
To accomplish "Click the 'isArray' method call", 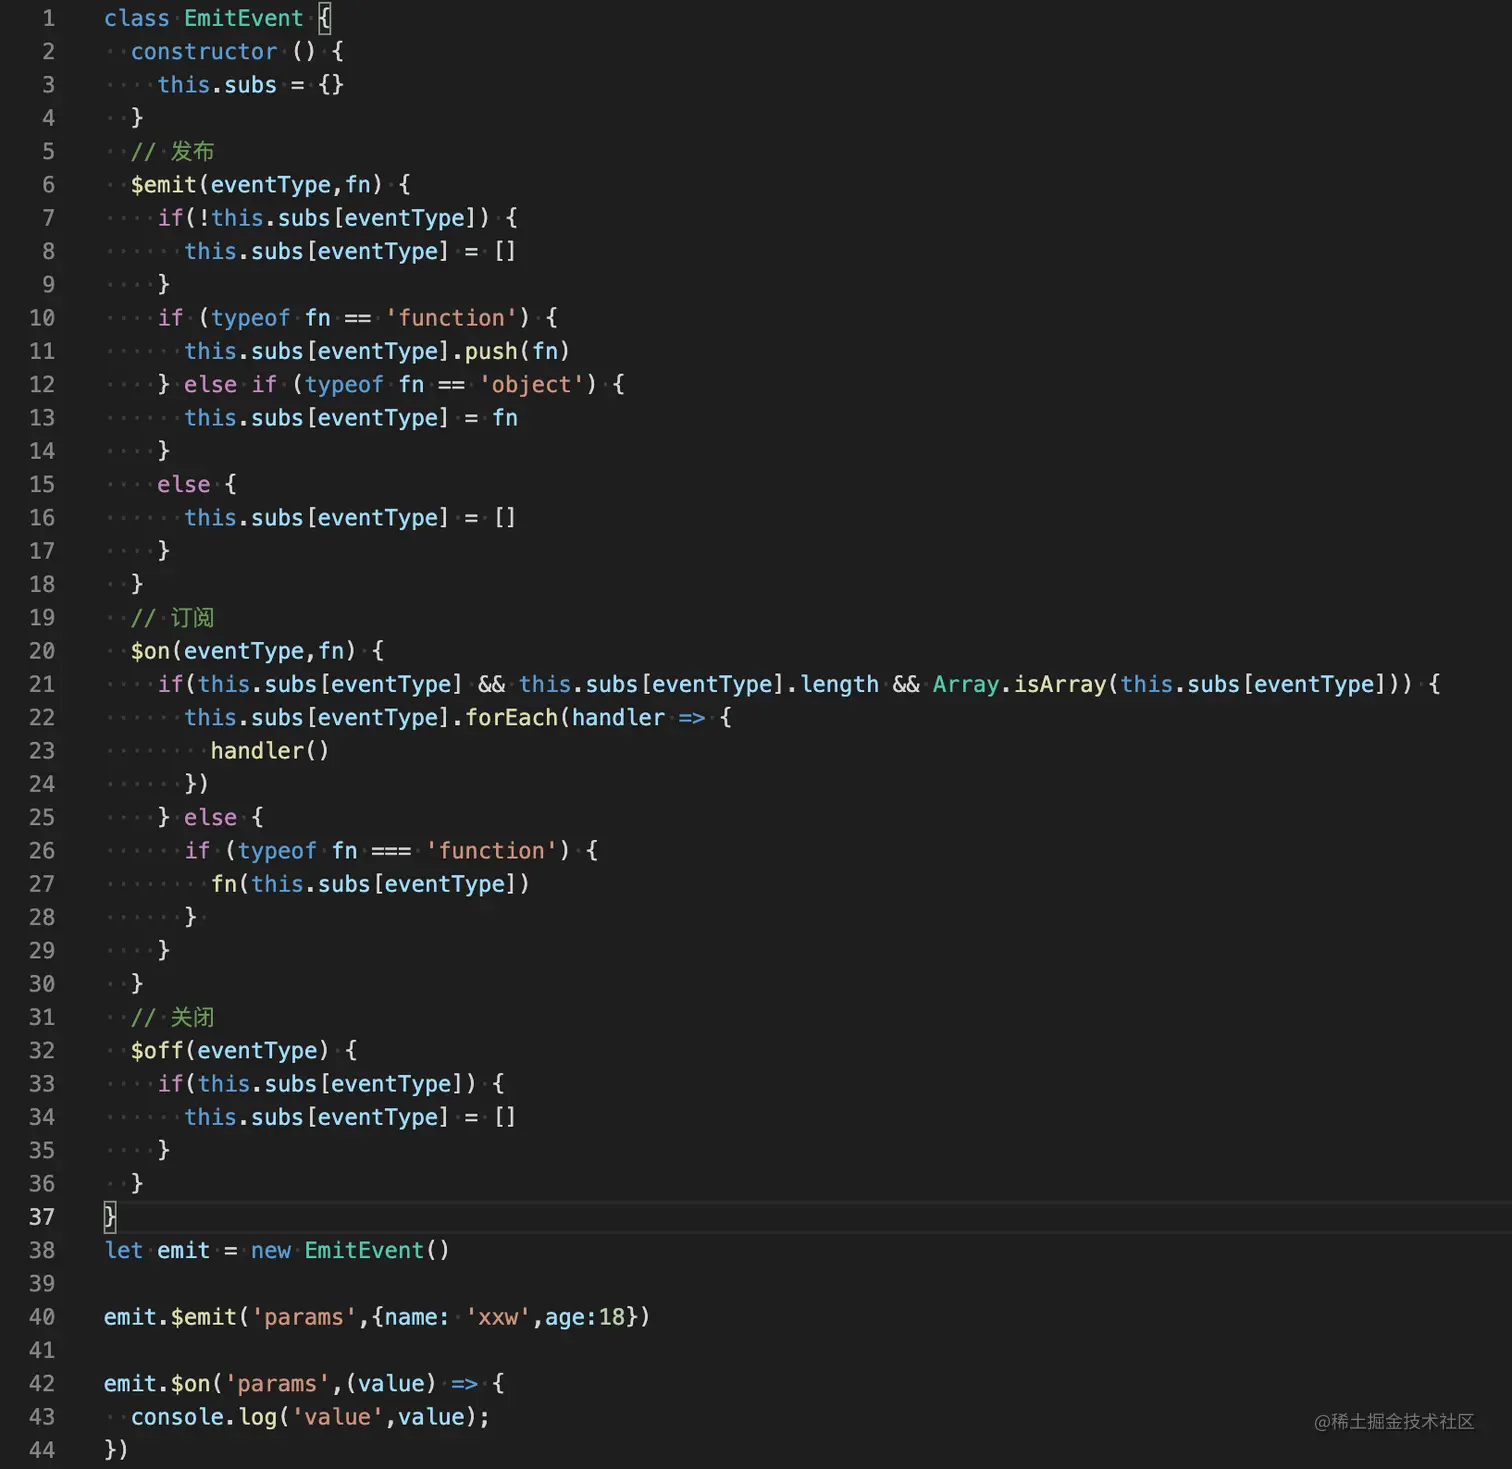I will pos(1060,684).
